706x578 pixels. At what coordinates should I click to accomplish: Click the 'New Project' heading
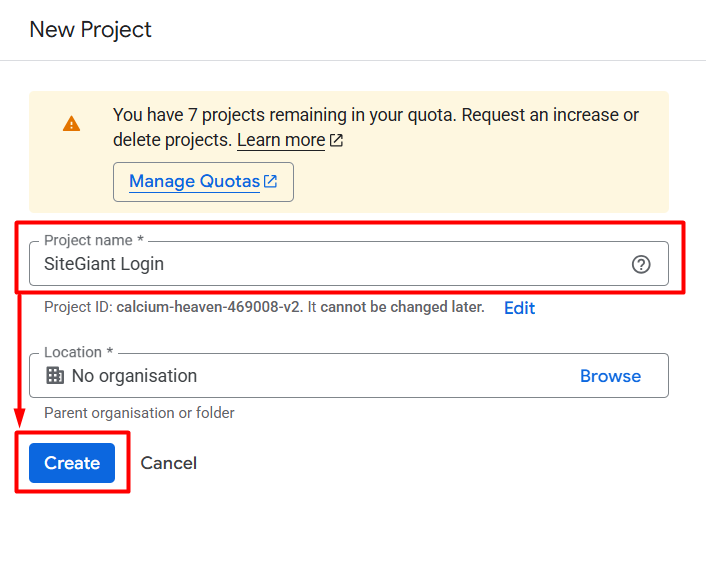click(x=91, y=30)
